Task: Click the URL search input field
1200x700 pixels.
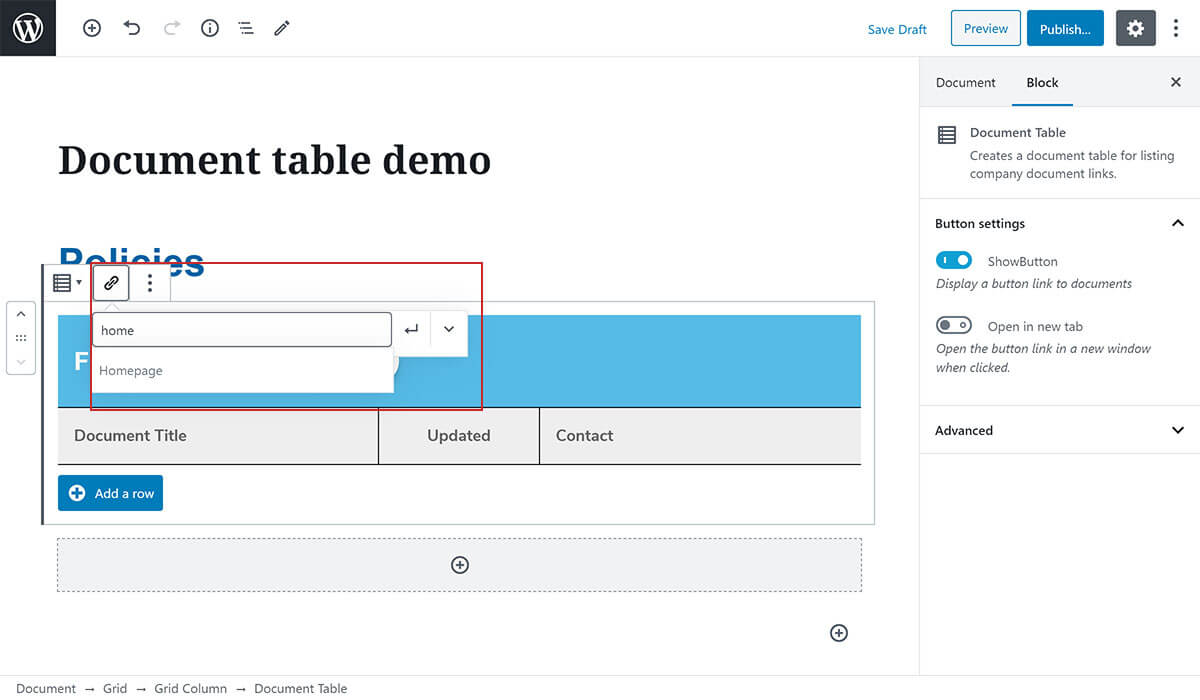Action: [241, 330]
